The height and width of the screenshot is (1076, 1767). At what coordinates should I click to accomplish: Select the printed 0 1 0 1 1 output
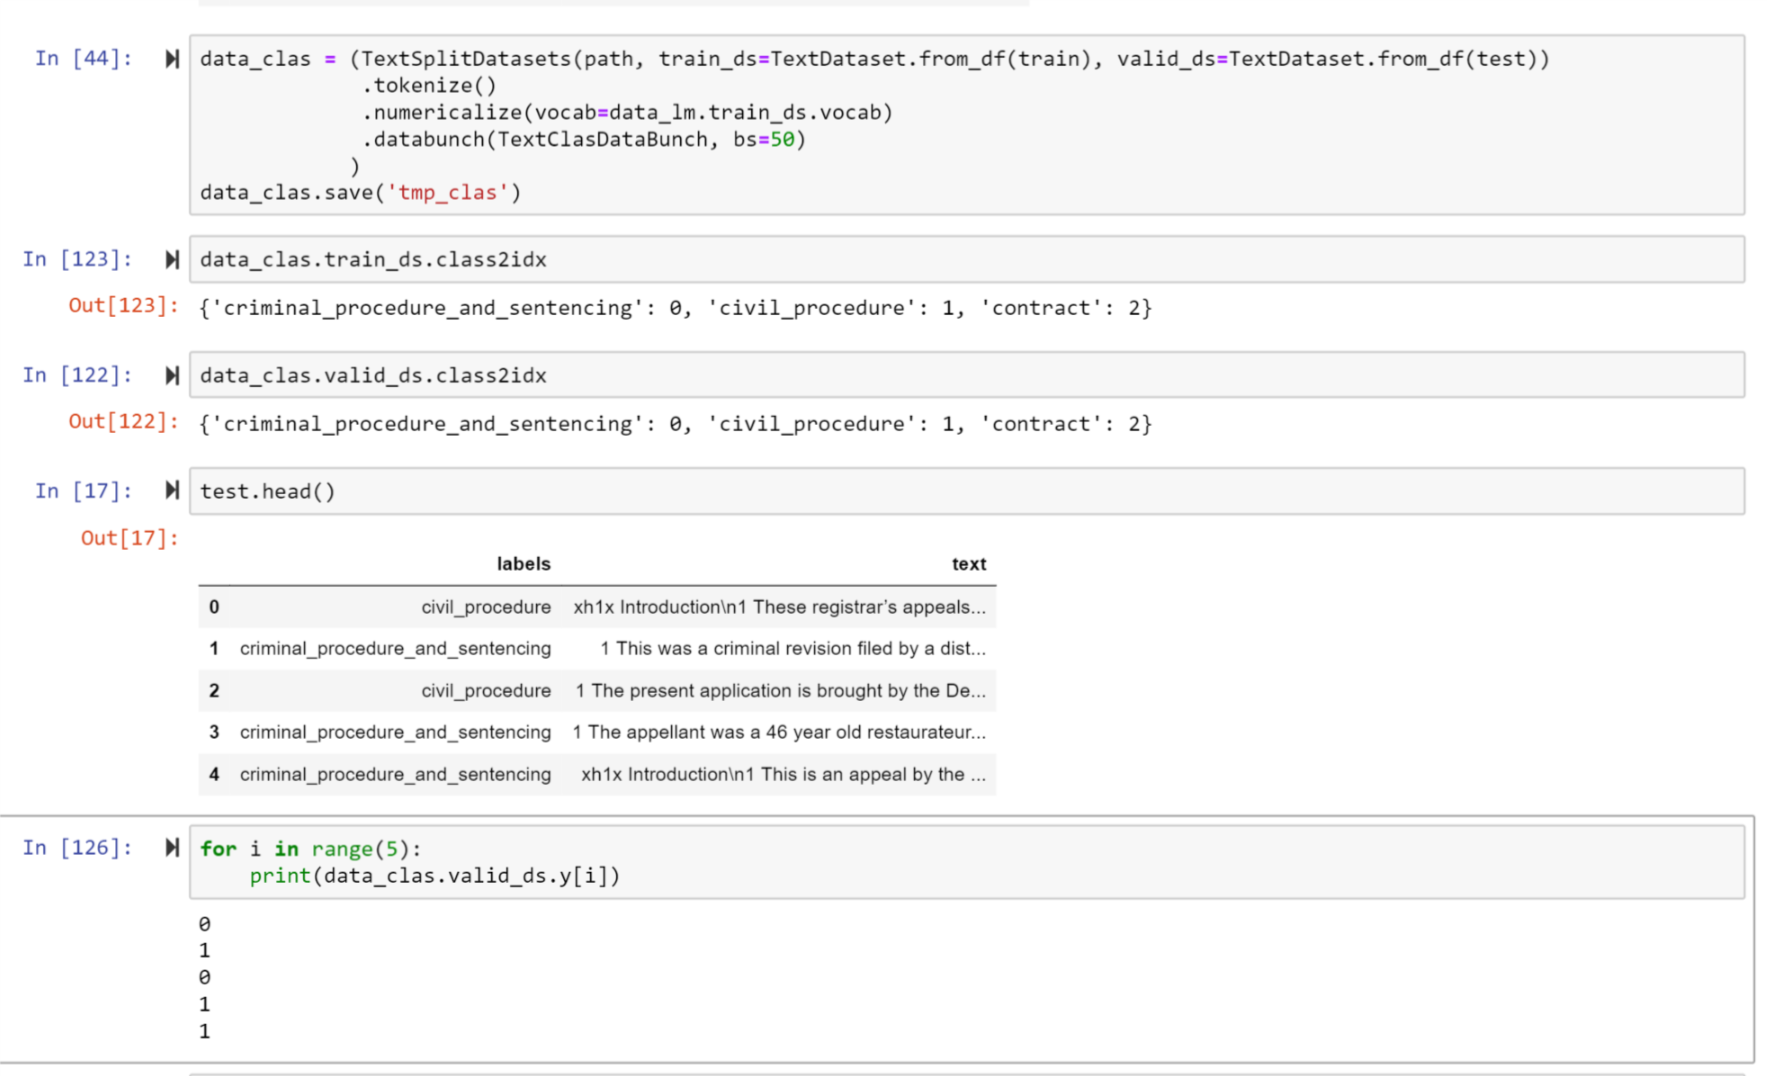(x=205, y=975)
